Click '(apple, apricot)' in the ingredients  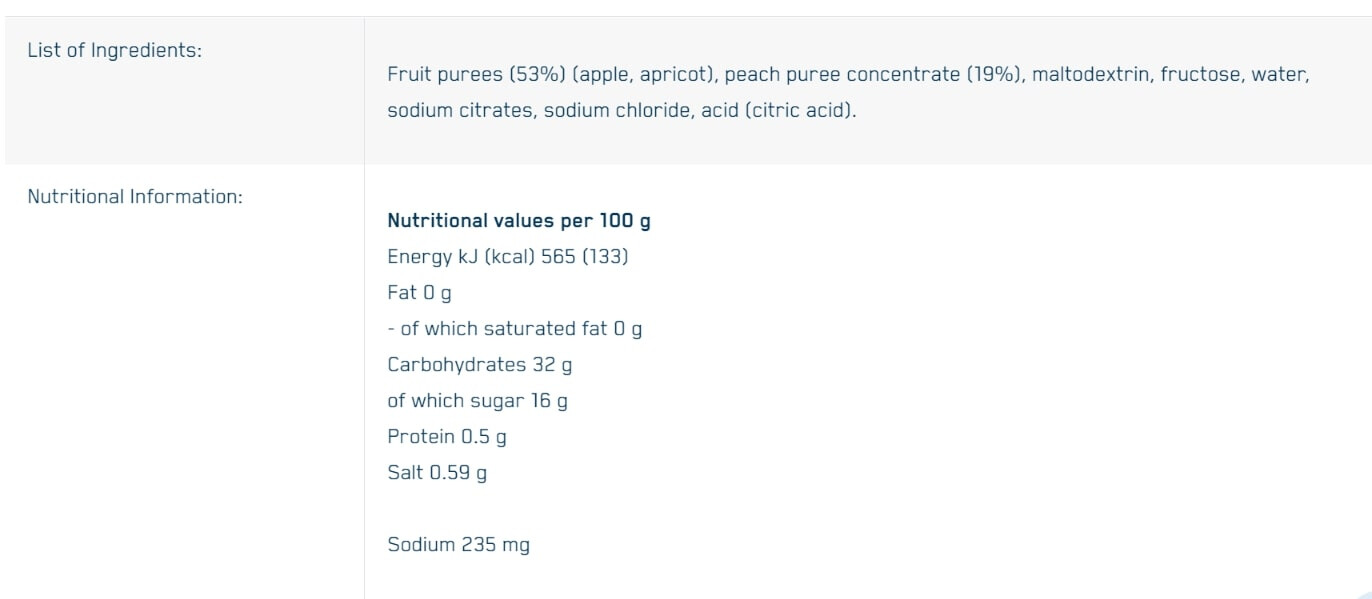pos(644,75)
